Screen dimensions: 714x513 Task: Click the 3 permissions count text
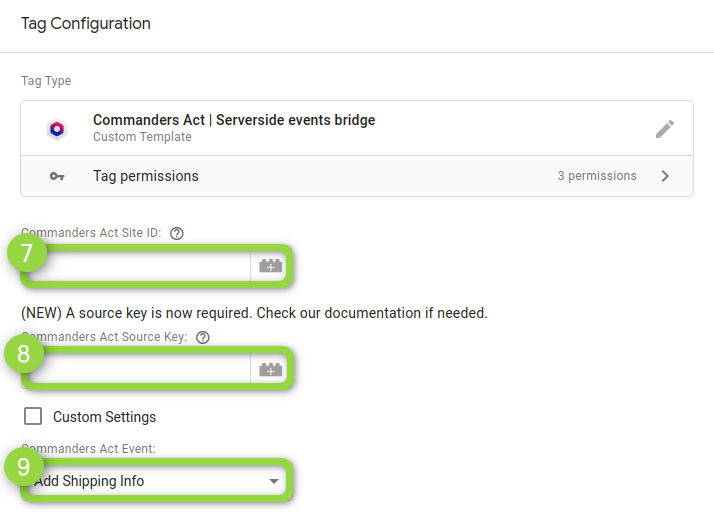597,176
